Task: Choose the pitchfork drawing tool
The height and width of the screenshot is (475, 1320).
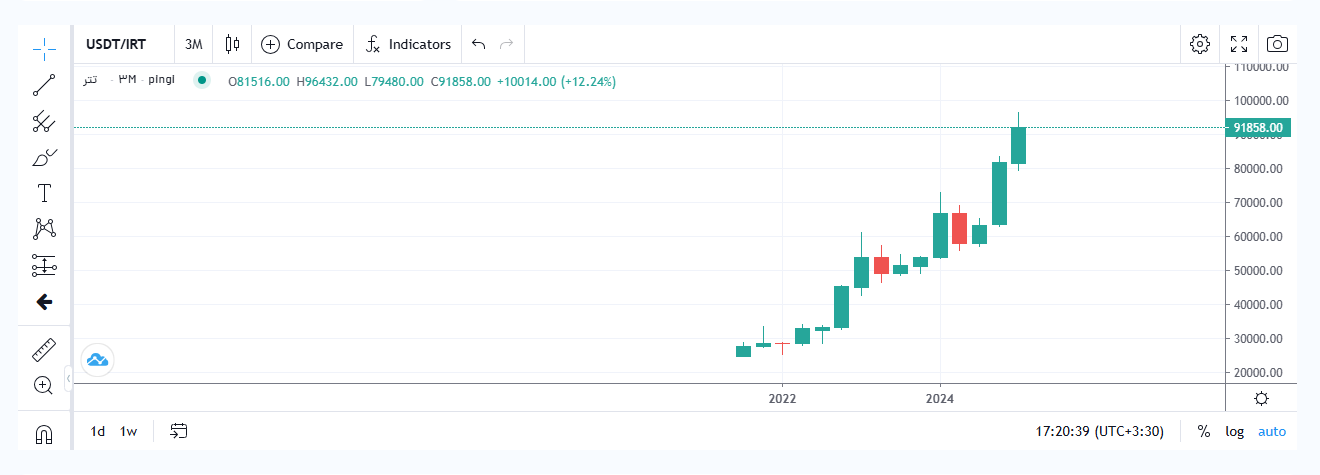Action: click(x=44, y=122)
